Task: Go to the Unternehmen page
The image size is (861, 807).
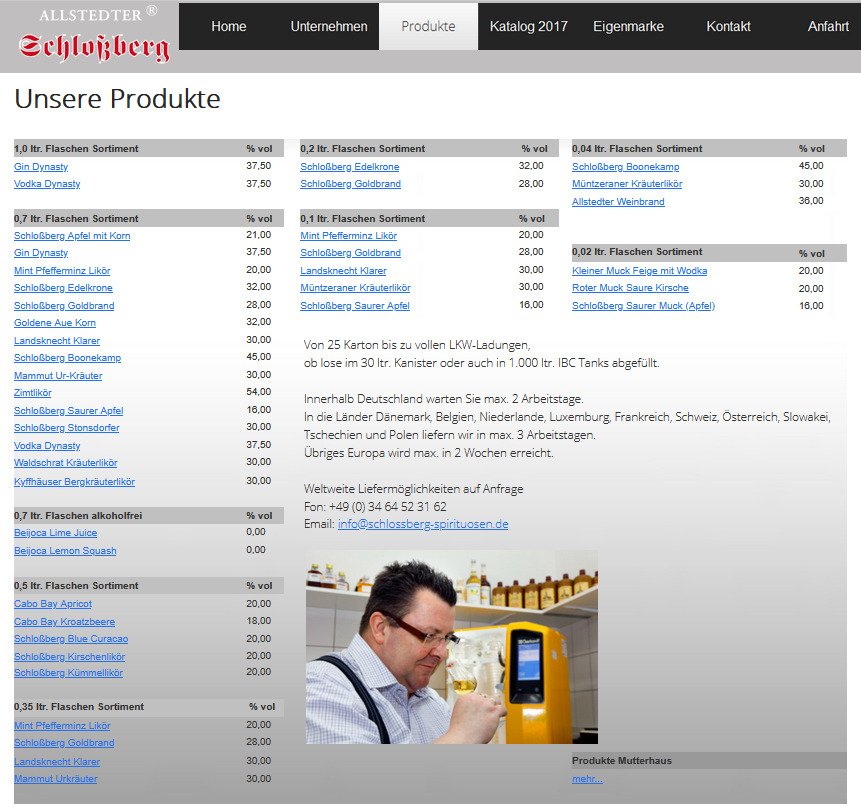Action: click(329, 26)
